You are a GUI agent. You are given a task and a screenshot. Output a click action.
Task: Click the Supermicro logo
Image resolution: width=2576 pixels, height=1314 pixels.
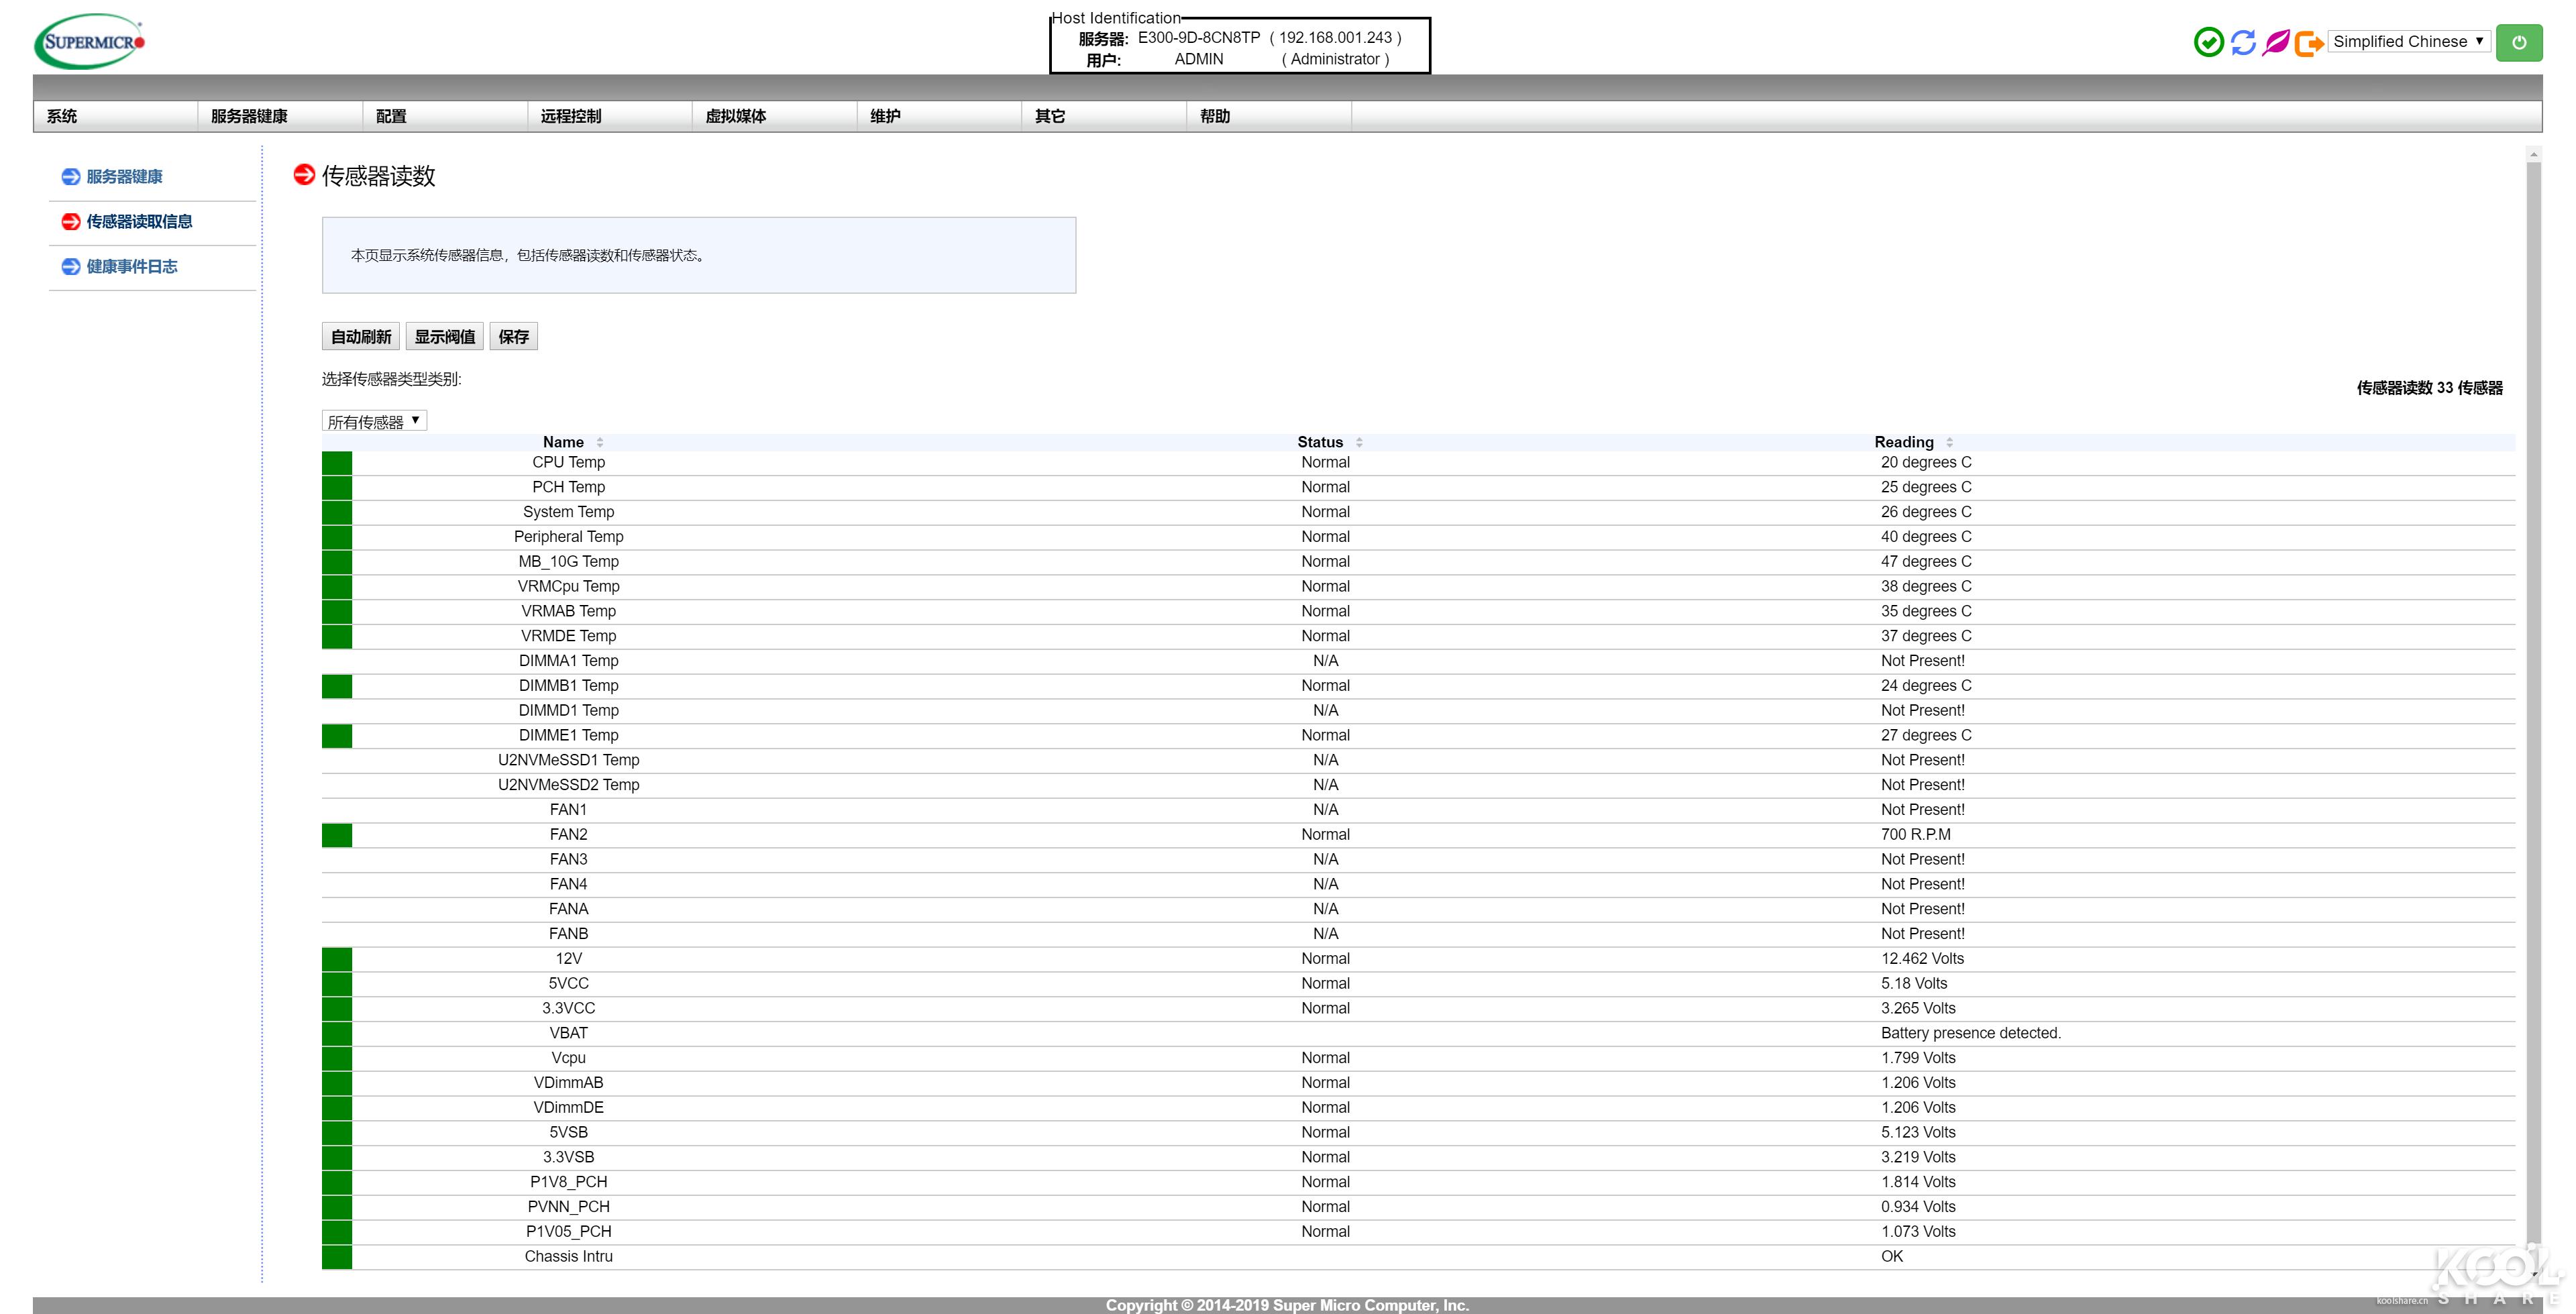90,41
